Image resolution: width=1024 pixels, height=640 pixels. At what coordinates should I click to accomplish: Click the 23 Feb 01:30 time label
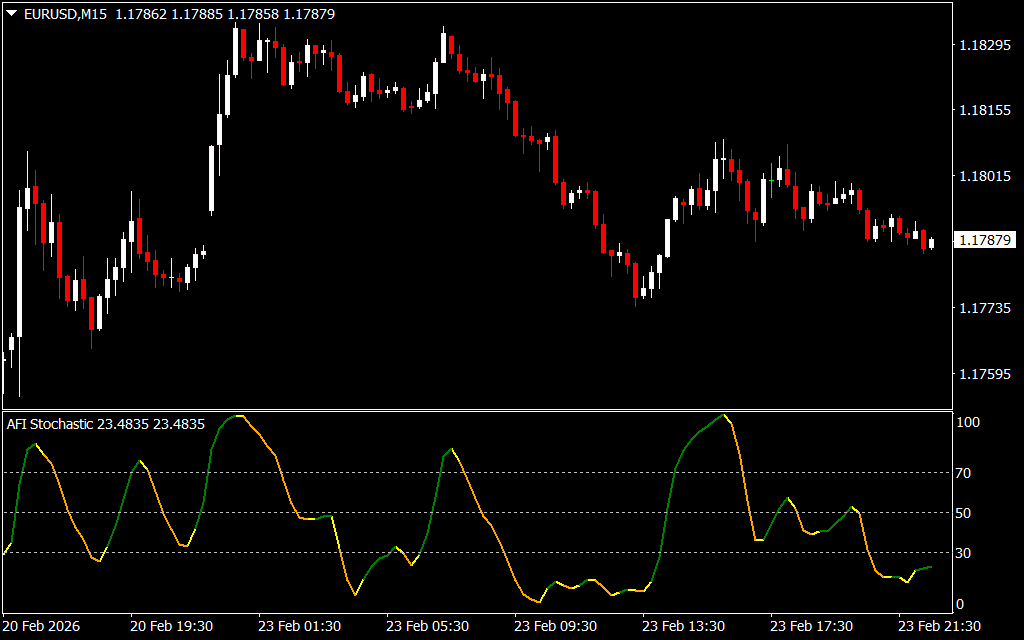(x=300, y=626)
